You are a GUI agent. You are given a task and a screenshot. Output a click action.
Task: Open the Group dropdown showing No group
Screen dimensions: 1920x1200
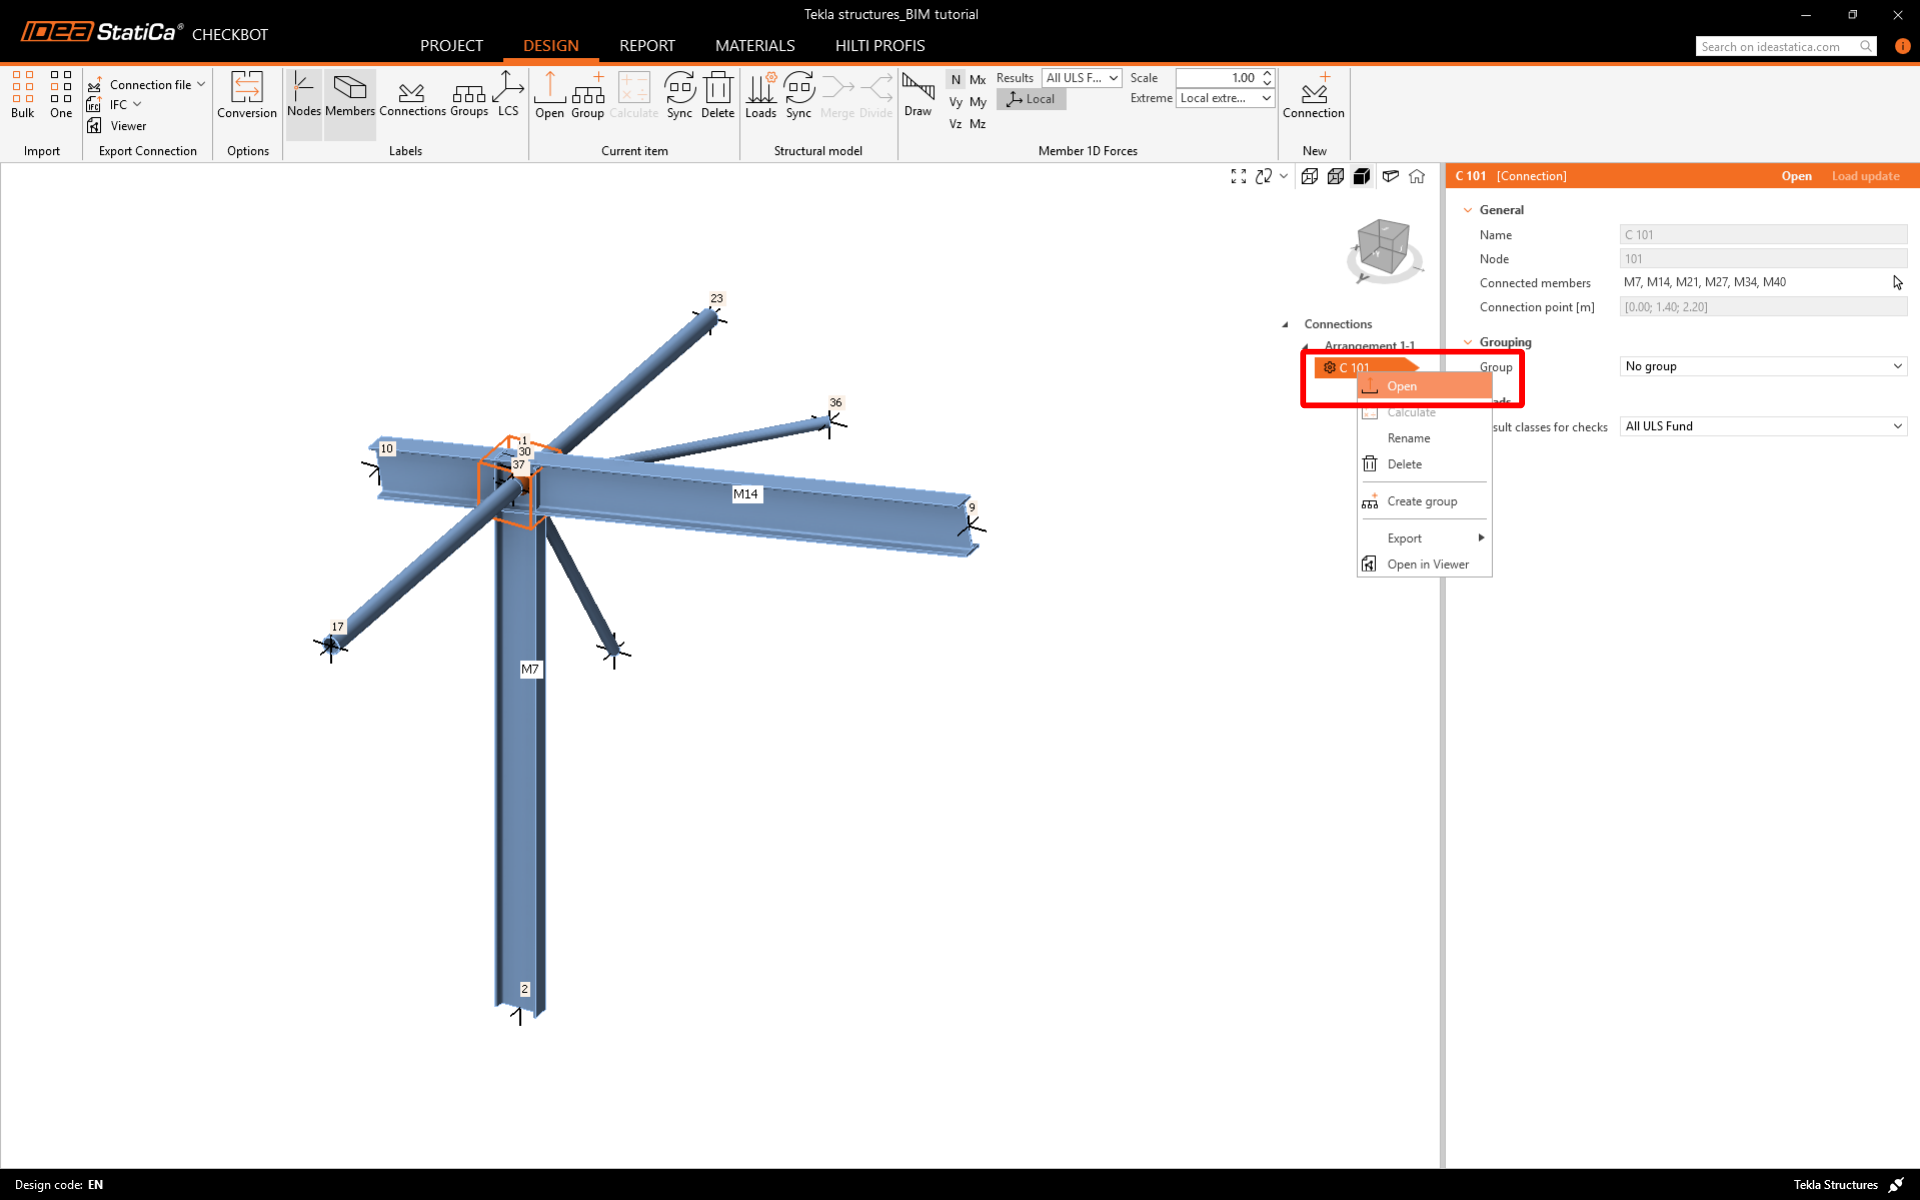(1762, 366)
